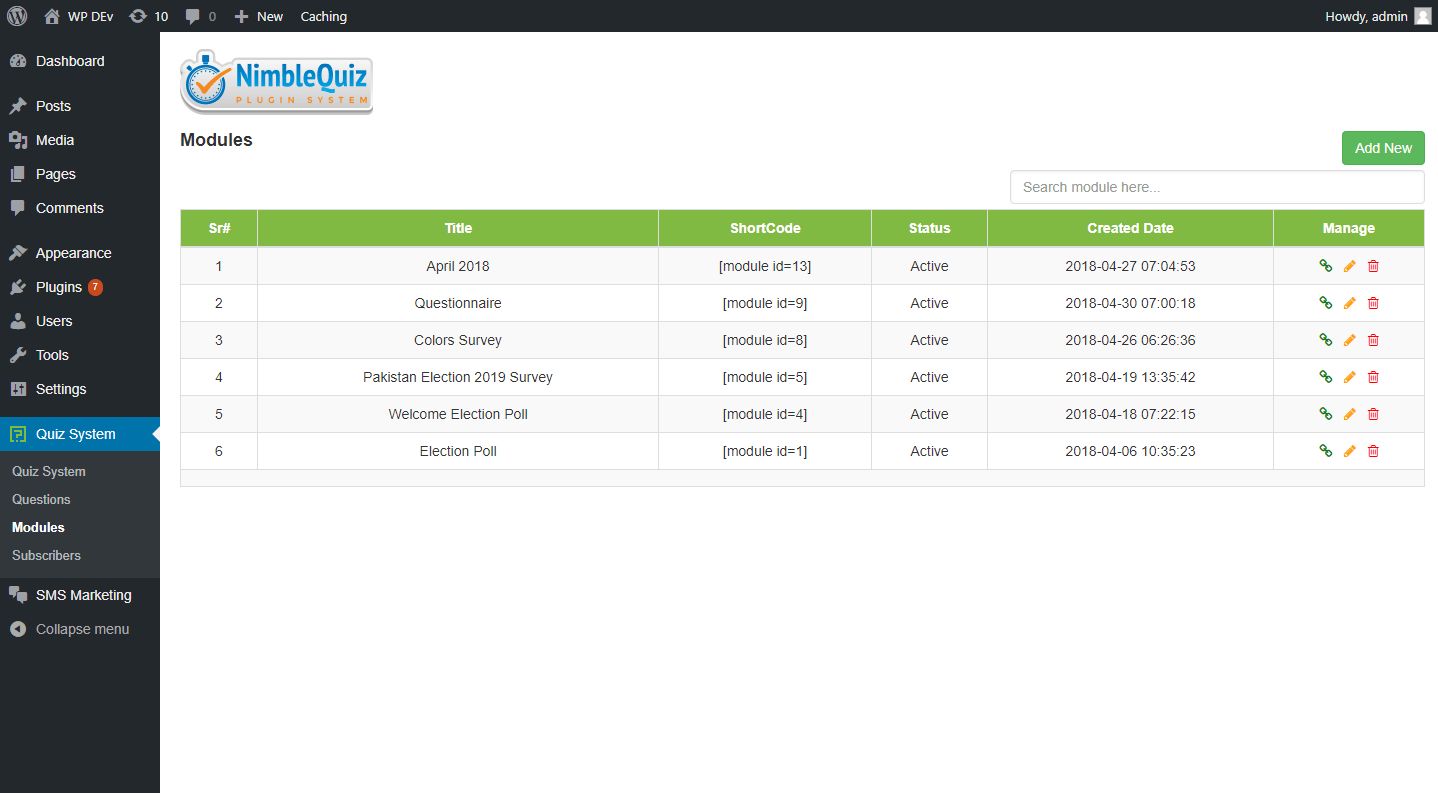Select shortcode text [module id=9]

pyautogui.click(x=765, y=303)
